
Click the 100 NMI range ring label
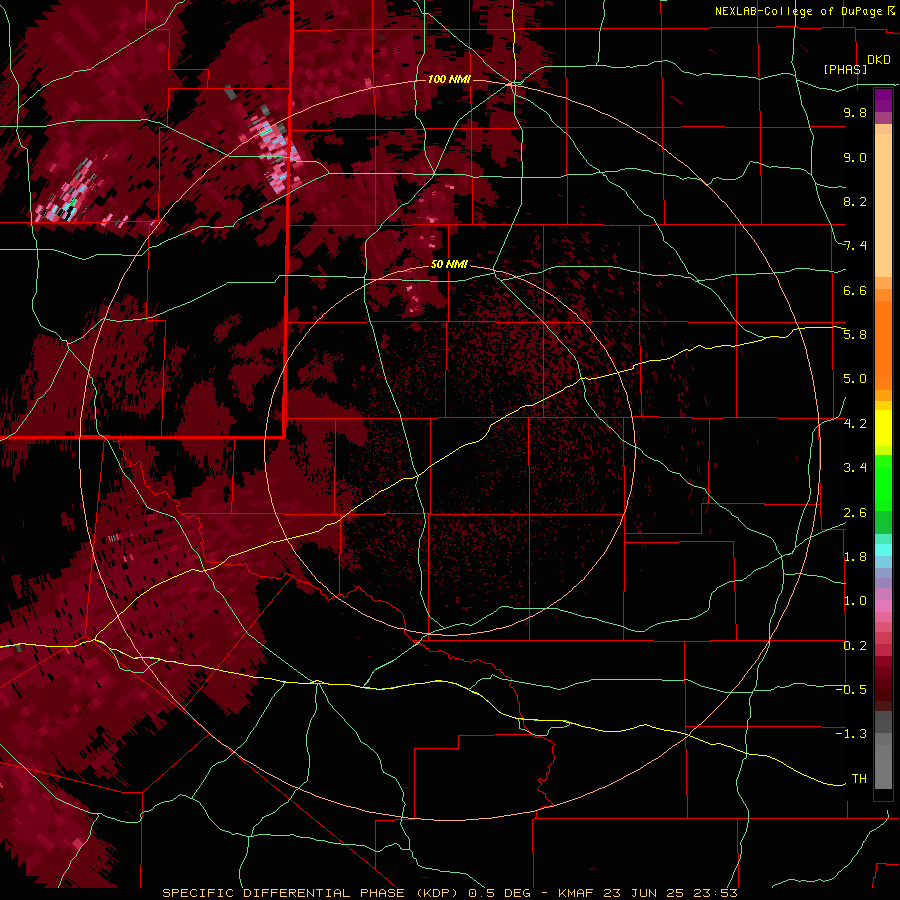[449, 79]
